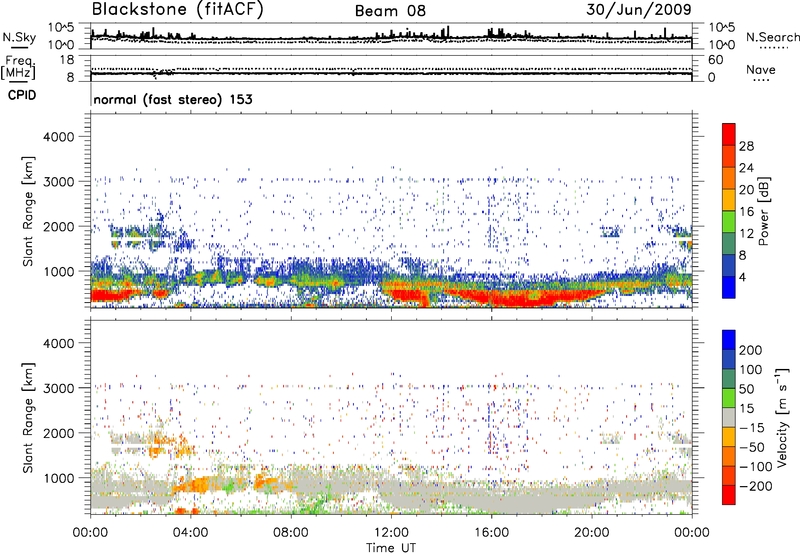Viewport: 800px width, 554px height.
Task: Click the date '30/Jun/2009'
Action: pyautogui.click(x=639, y=9)
